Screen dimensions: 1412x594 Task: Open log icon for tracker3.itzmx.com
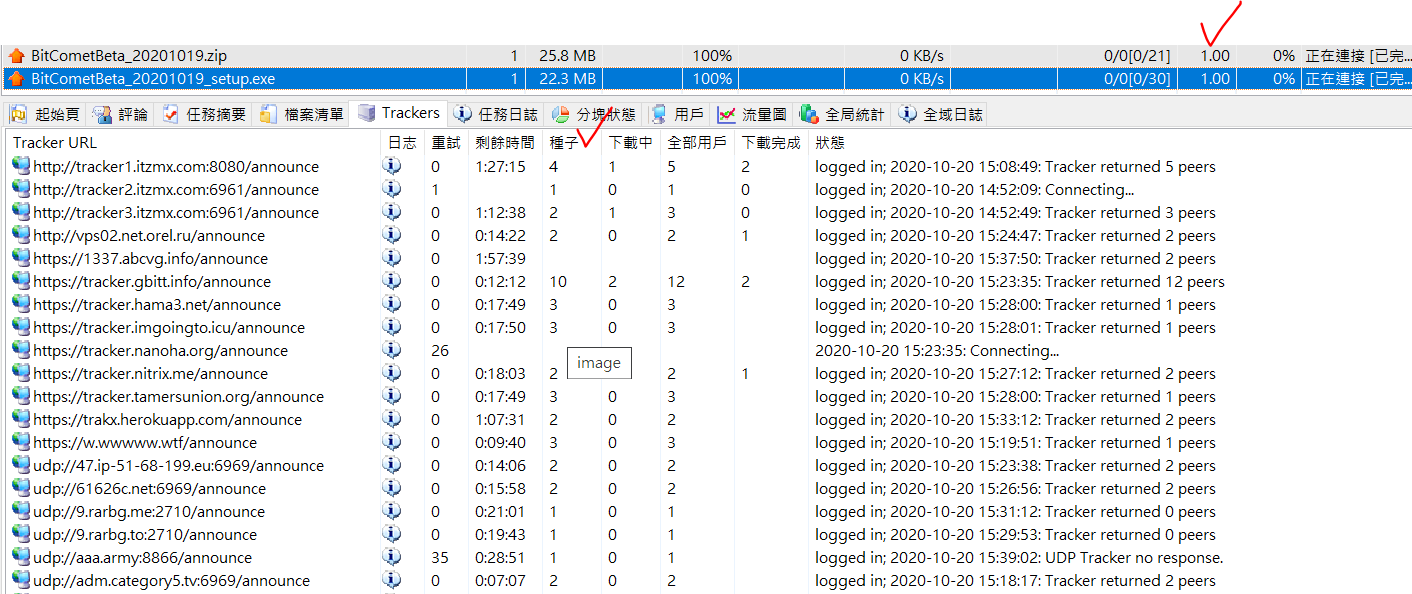tap(392, 212)
